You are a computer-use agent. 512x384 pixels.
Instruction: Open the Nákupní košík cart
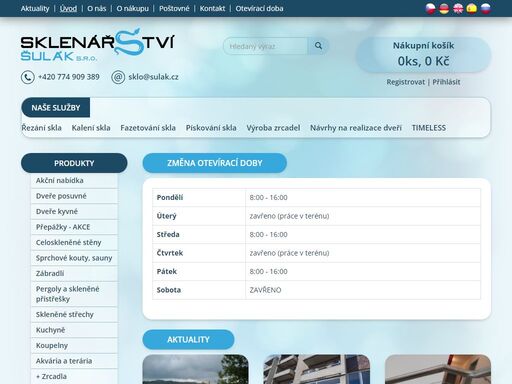pyautogui.click(x=423, y=55)
